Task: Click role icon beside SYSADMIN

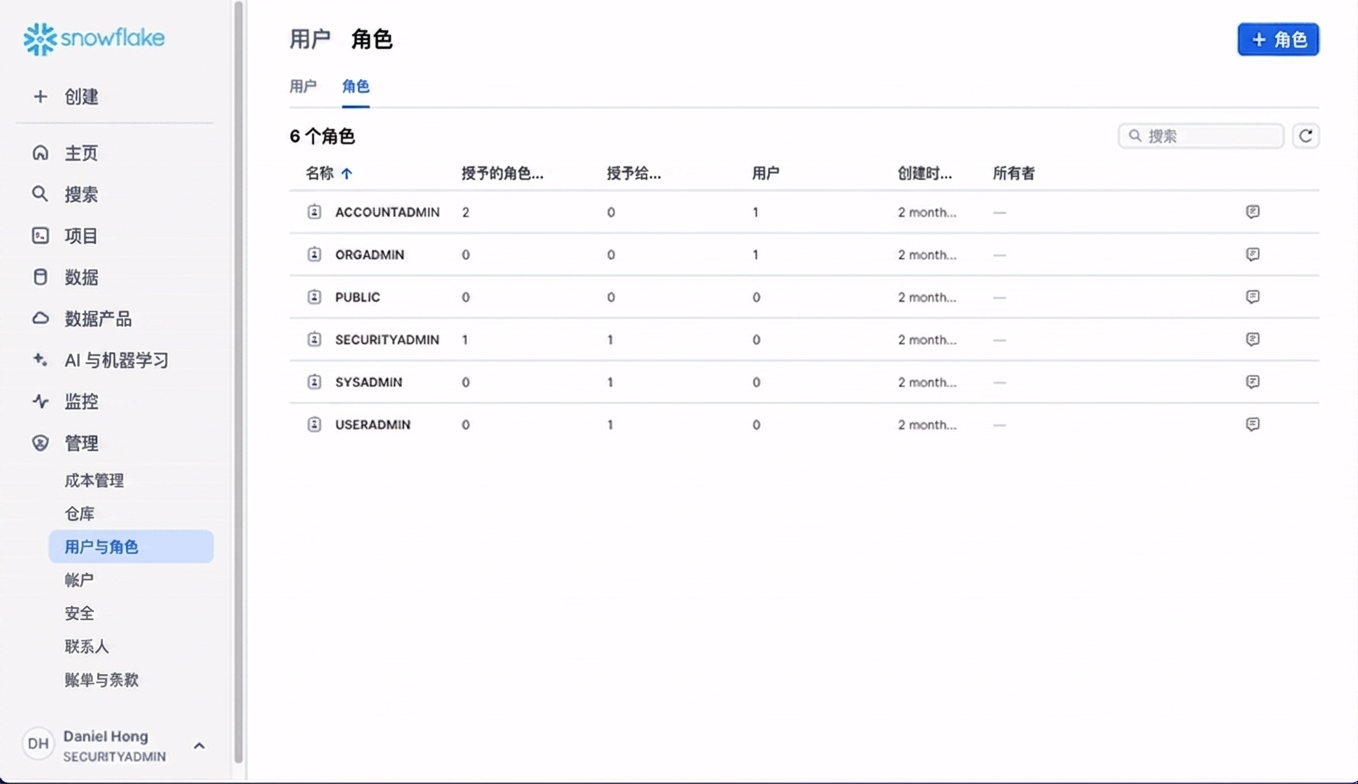Action: (x=314, y=382)
